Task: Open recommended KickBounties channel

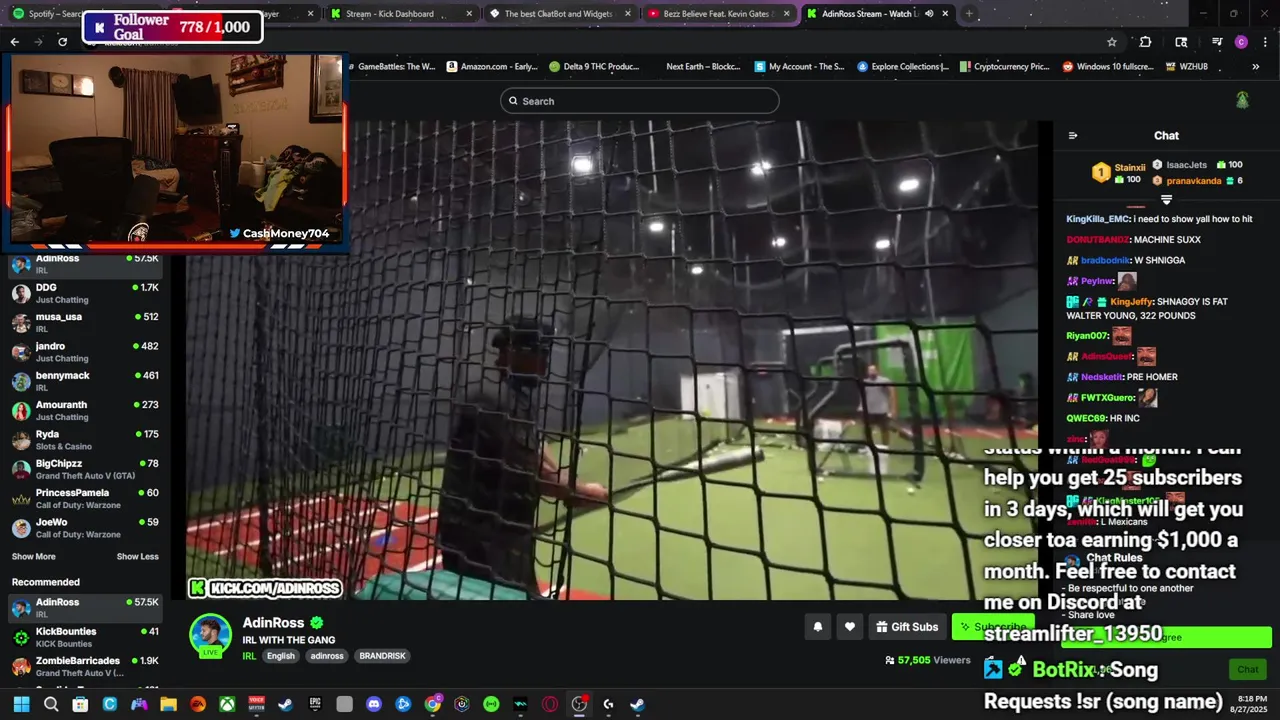Action: [x=85, y=637]
